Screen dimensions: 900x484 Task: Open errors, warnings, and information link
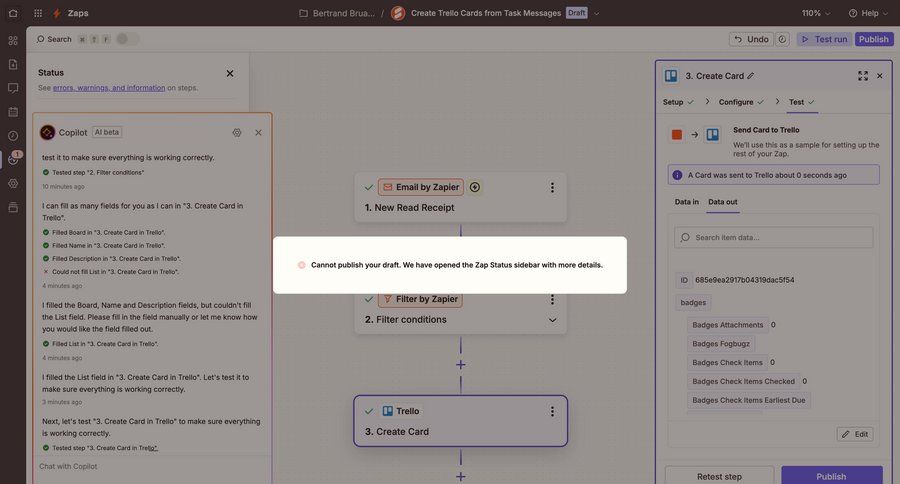pos(109,88)
